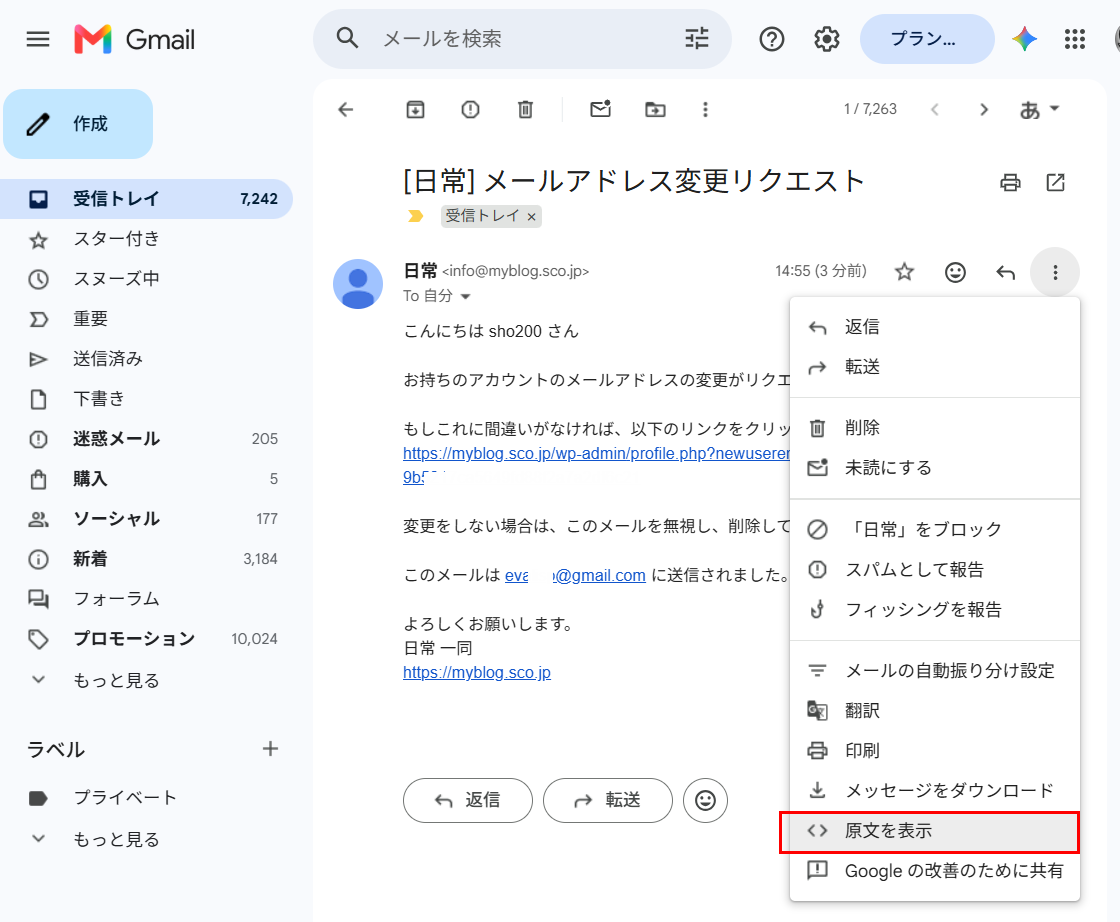
Task: Click the reply arrow in message header
Action: tap(1005, 272)
